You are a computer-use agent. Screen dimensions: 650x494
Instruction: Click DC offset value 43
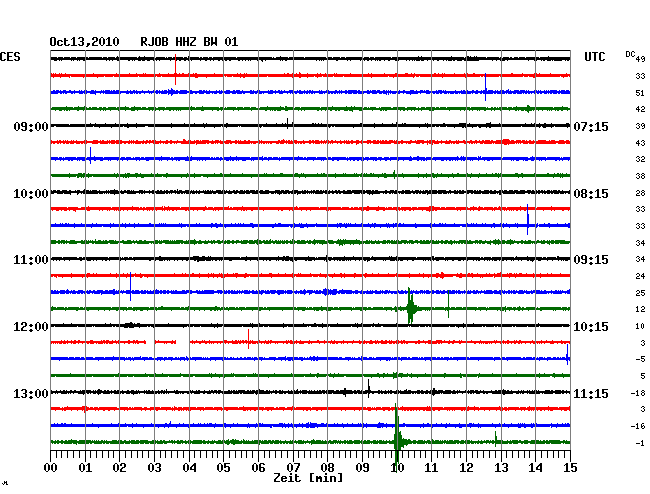tap(640, 143)
